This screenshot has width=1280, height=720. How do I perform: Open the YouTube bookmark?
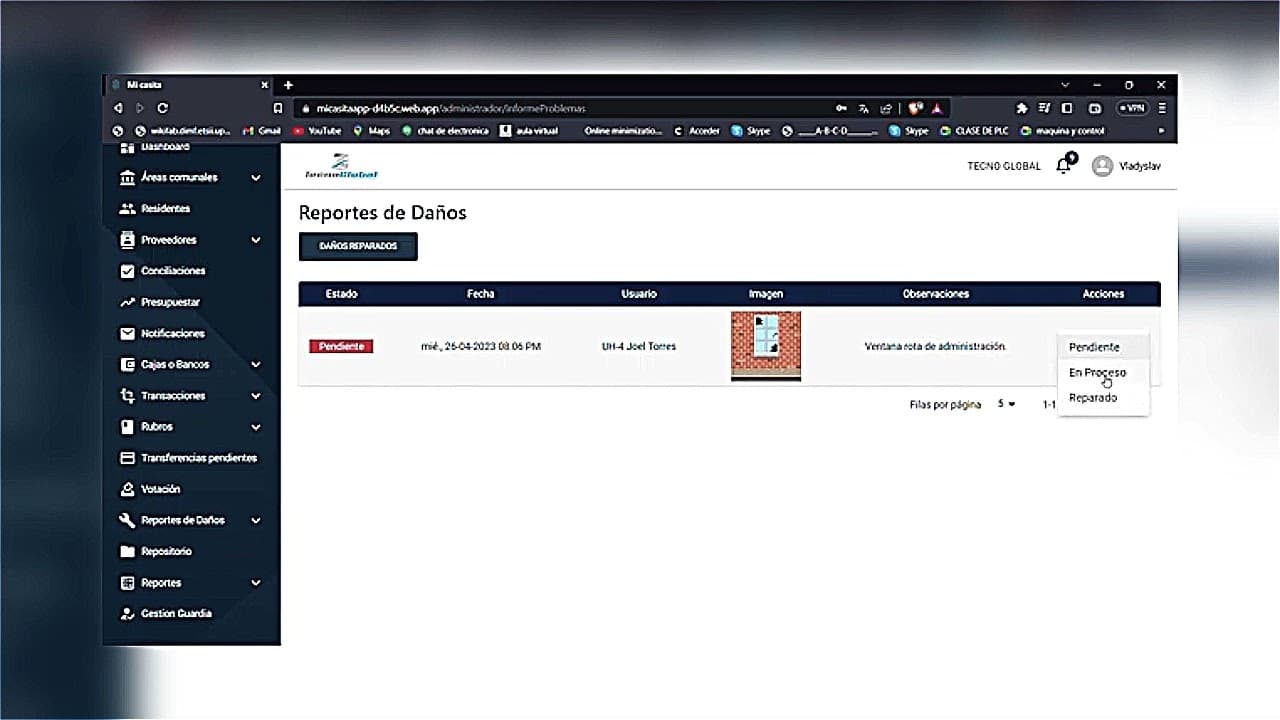click(x=317, y=131)
